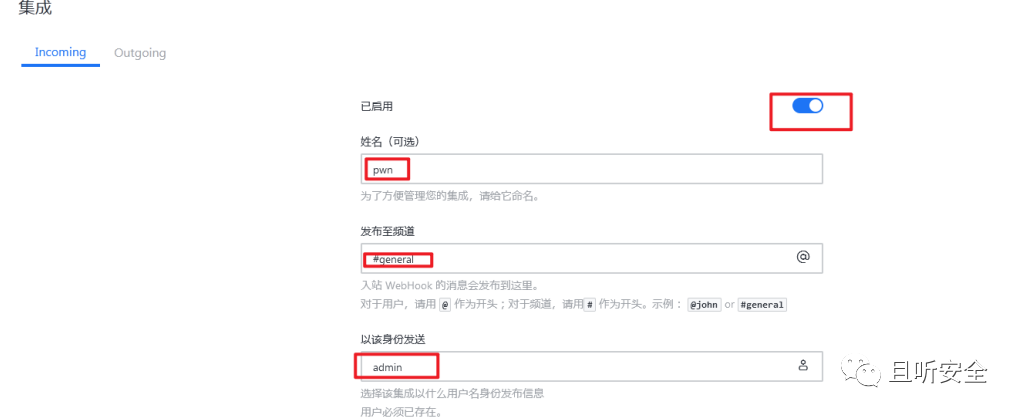This screenshot has height=417, width=1021.
Task: Click the #general example code tag
Action: click(762, 304)
